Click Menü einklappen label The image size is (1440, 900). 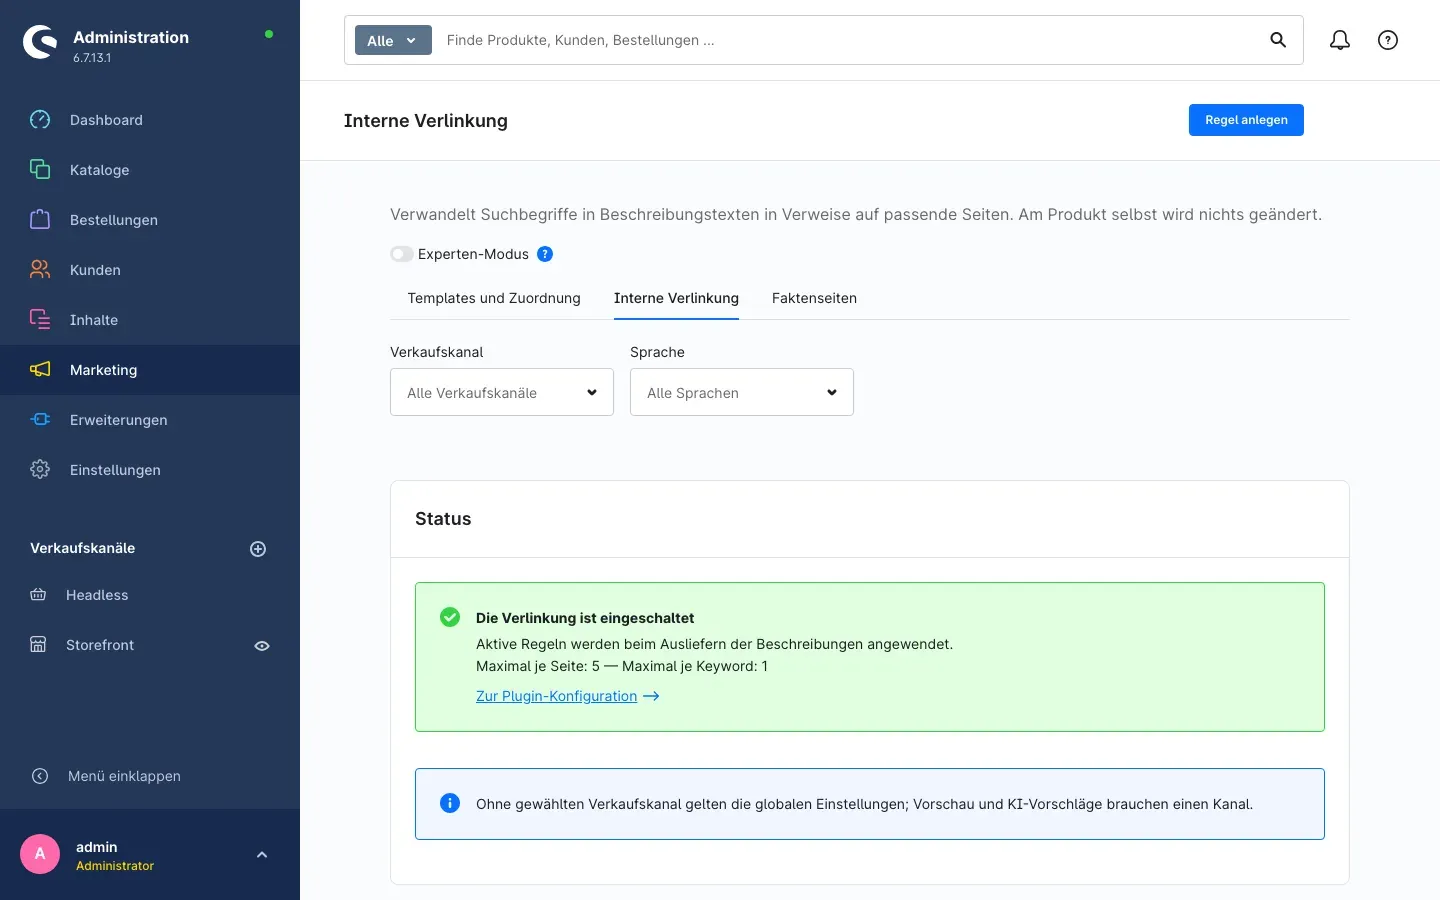point(124,776)
